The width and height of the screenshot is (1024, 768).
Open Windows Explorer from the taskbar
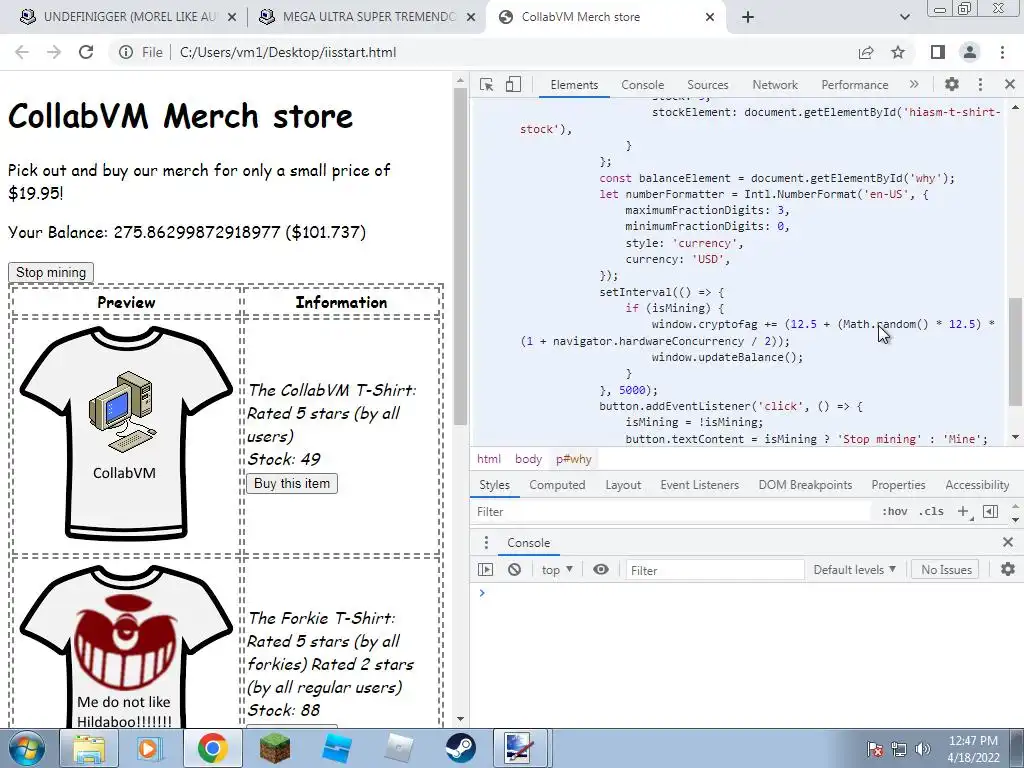coord(89,748)
